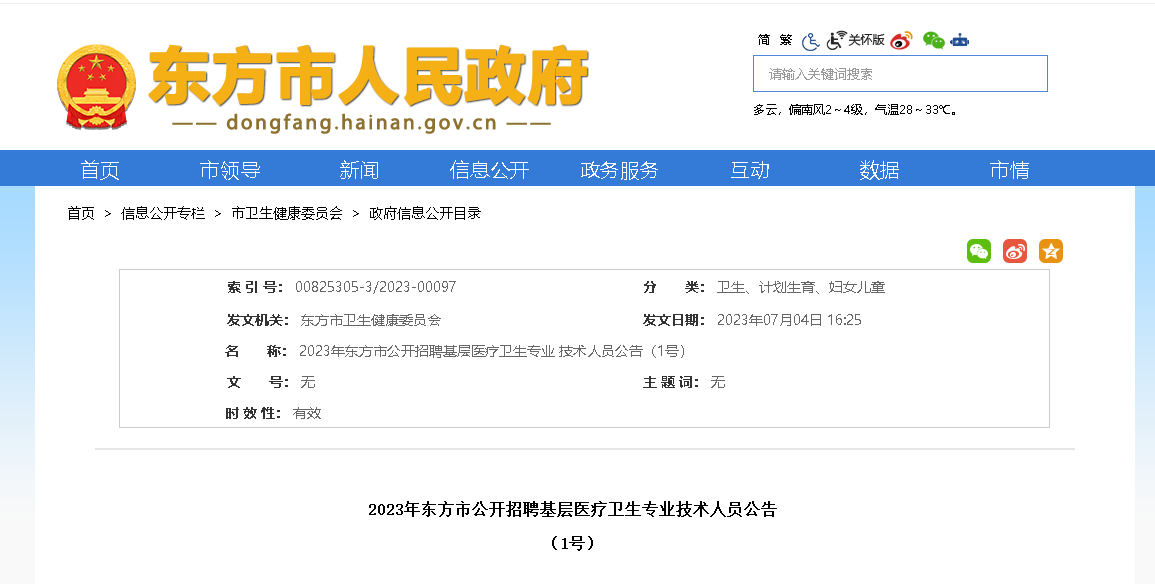
Task: Open 政府信息公开目录 breadcrumb link
Action: click(x=425, y=214)
